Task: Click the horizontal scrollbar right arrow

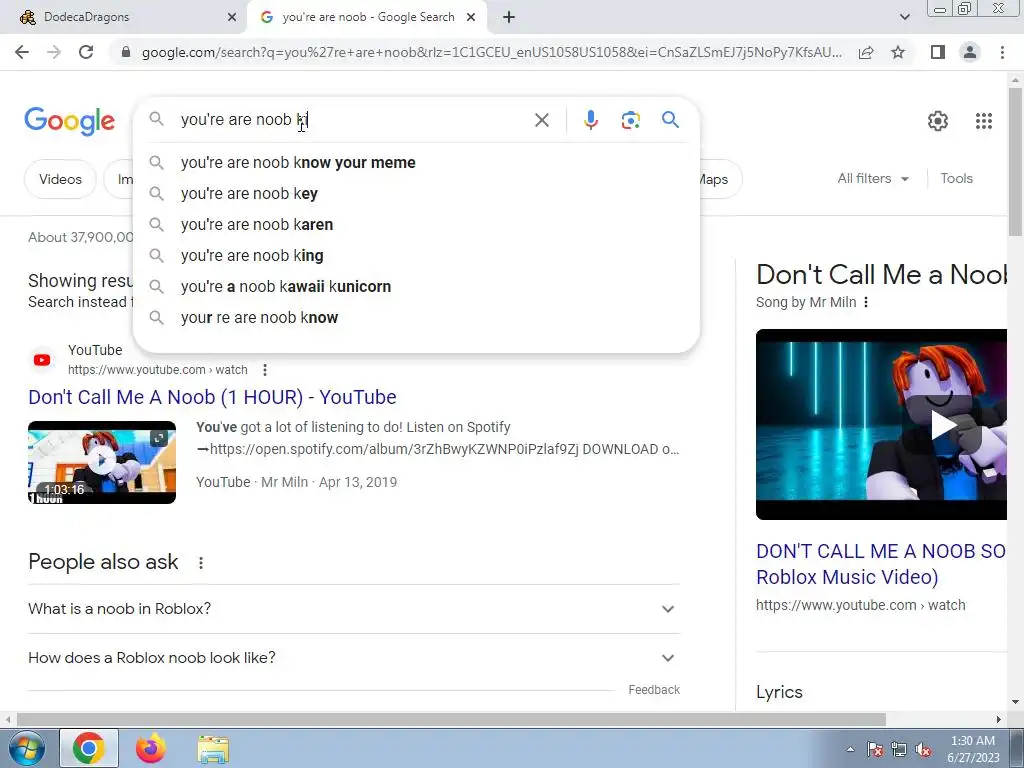Action: click(x=999, y=719)
